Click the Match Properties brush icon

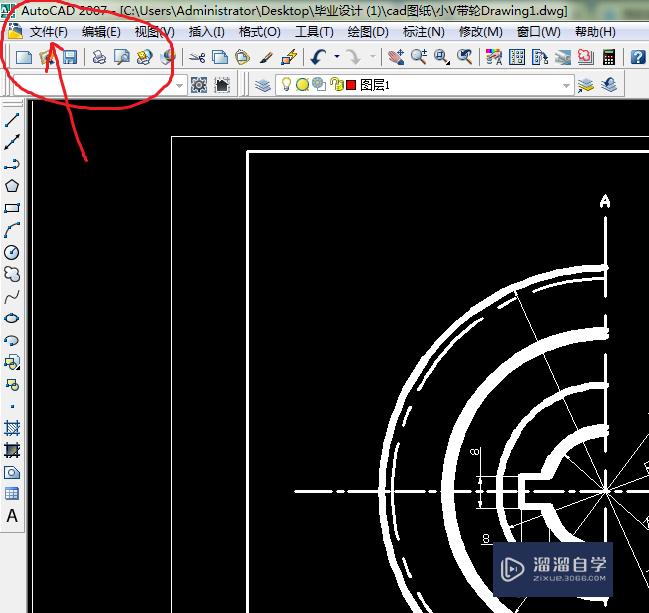pyautogui.click(x=266, y=57)
